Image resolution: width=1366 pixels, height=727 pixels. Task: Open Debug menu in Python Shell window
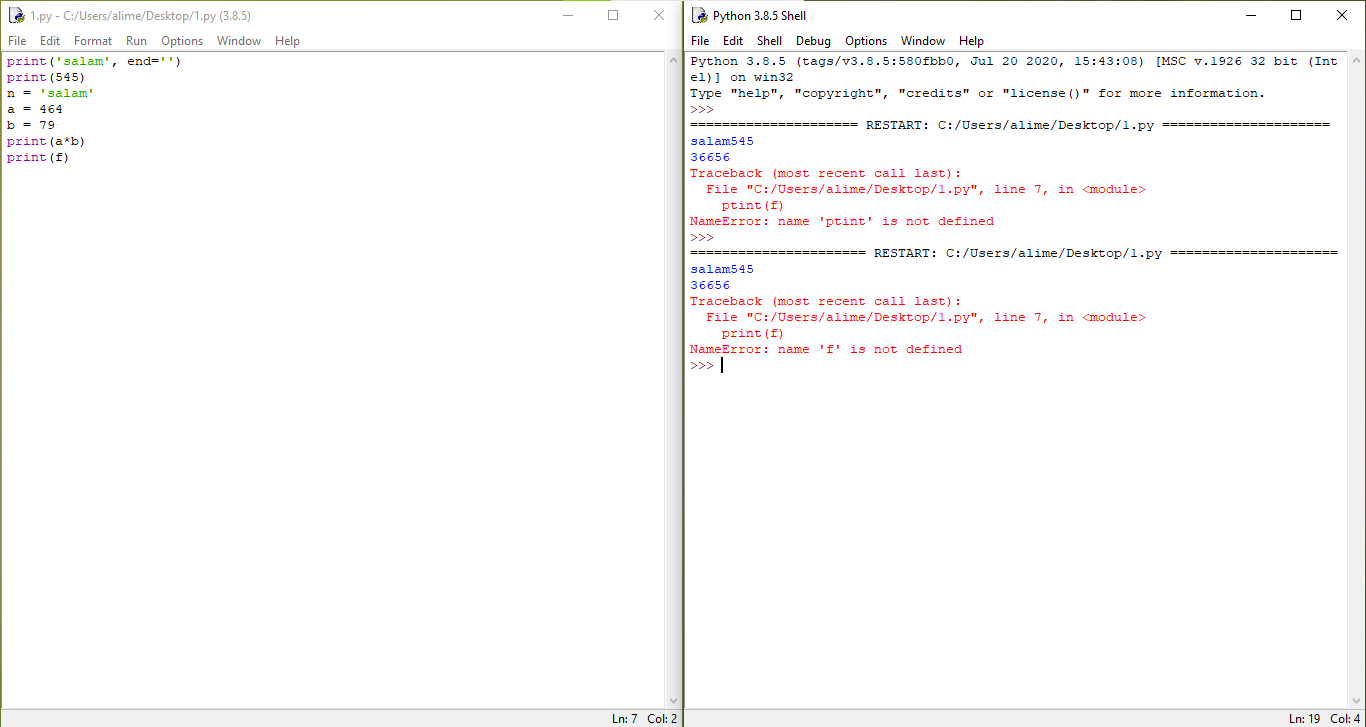(x=813, y=41)
